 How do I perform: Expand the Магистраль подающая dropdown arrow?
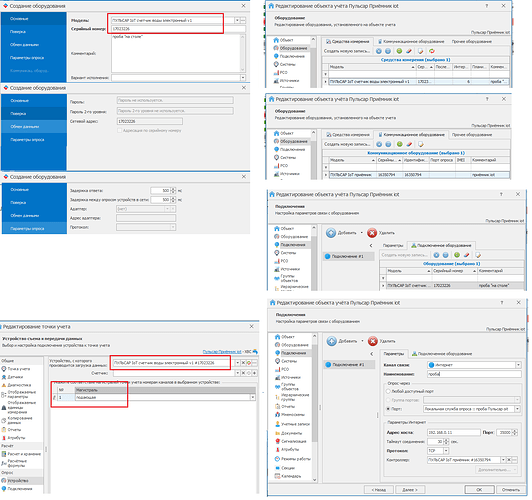point(253,397)
